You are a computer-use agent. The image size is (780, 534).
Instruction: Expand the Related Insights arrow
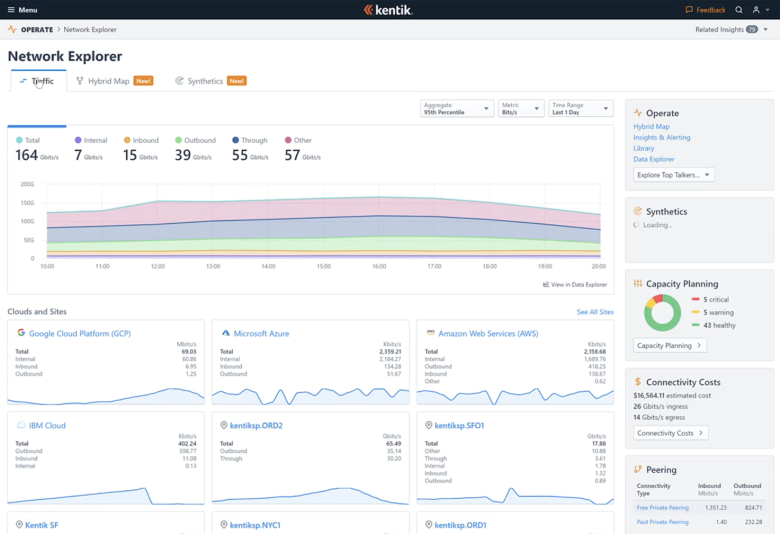click(x=766, y=29)
